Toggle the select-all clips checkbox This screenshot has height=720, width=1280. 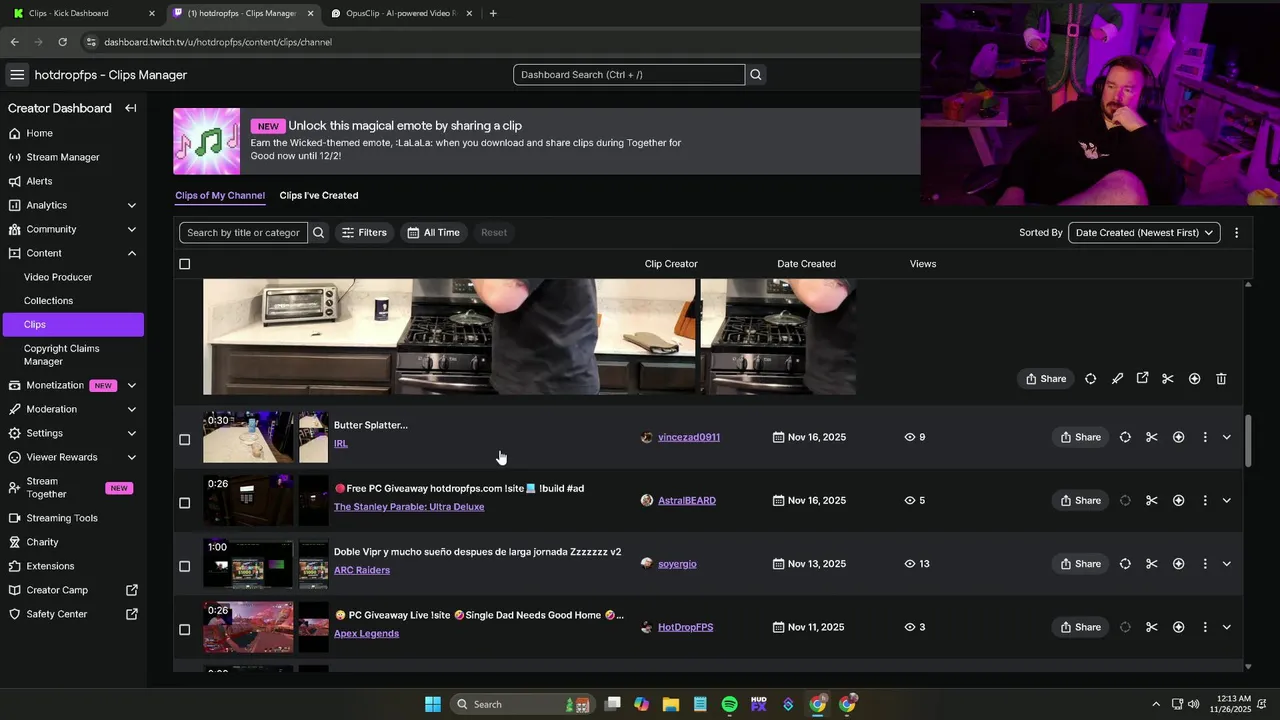tap(184, 264)
